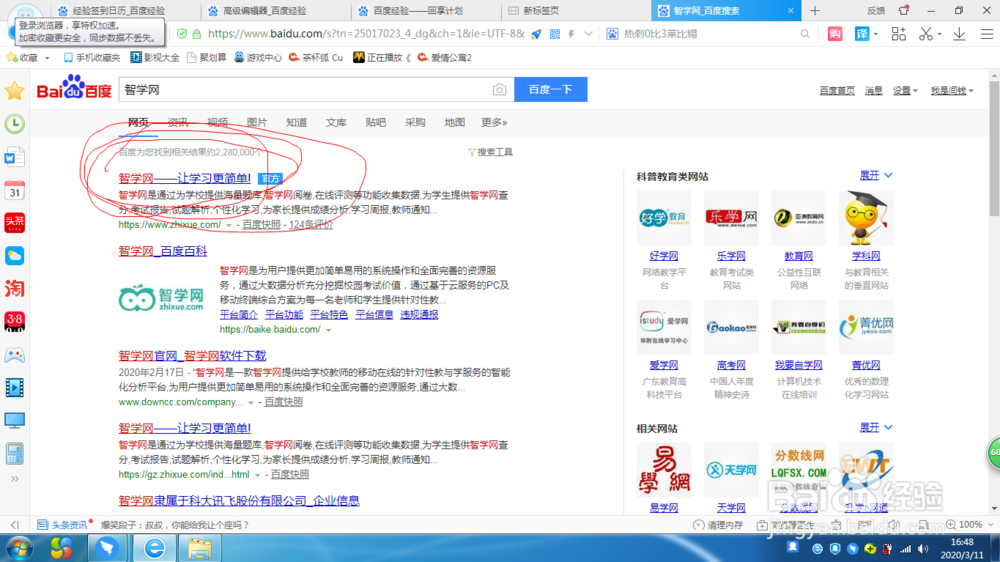Open the 手机收藏夹 bookmark

click(91, 58)
